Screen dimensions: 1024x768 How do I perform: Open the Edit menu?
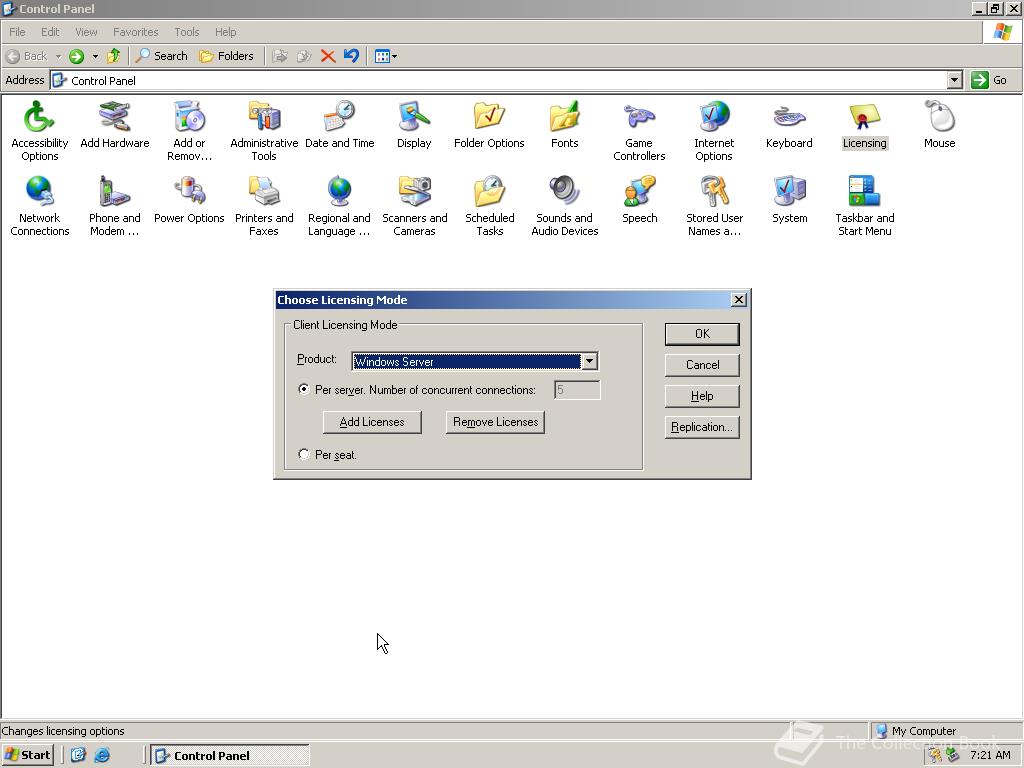pyautogui.click(x=50, y=32)
